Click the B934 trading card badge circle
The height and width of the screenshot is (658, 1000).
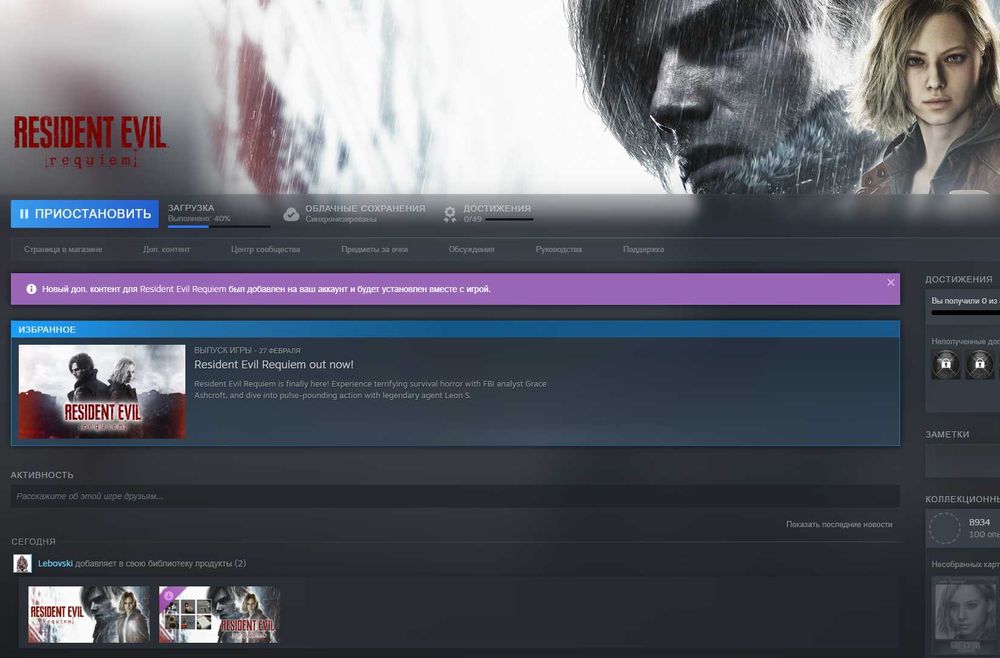[x=945, y=528]
